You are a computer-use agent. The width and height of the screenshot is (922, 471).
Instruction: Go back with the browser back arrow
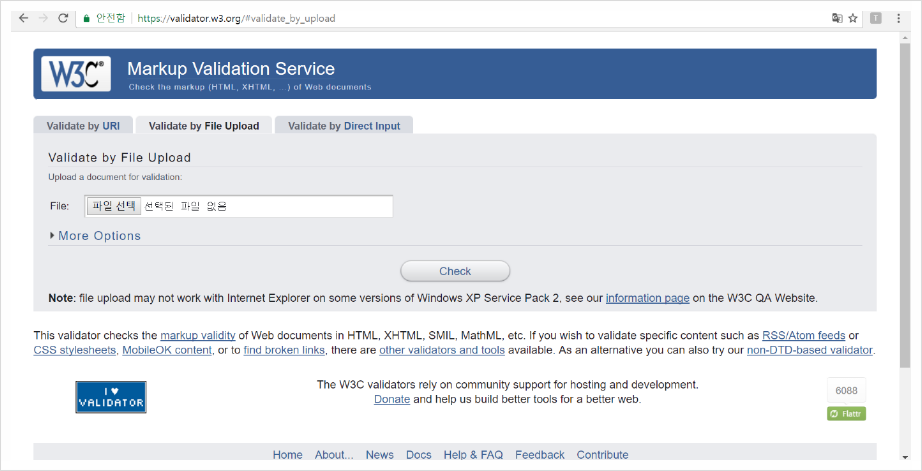(24, 18)
